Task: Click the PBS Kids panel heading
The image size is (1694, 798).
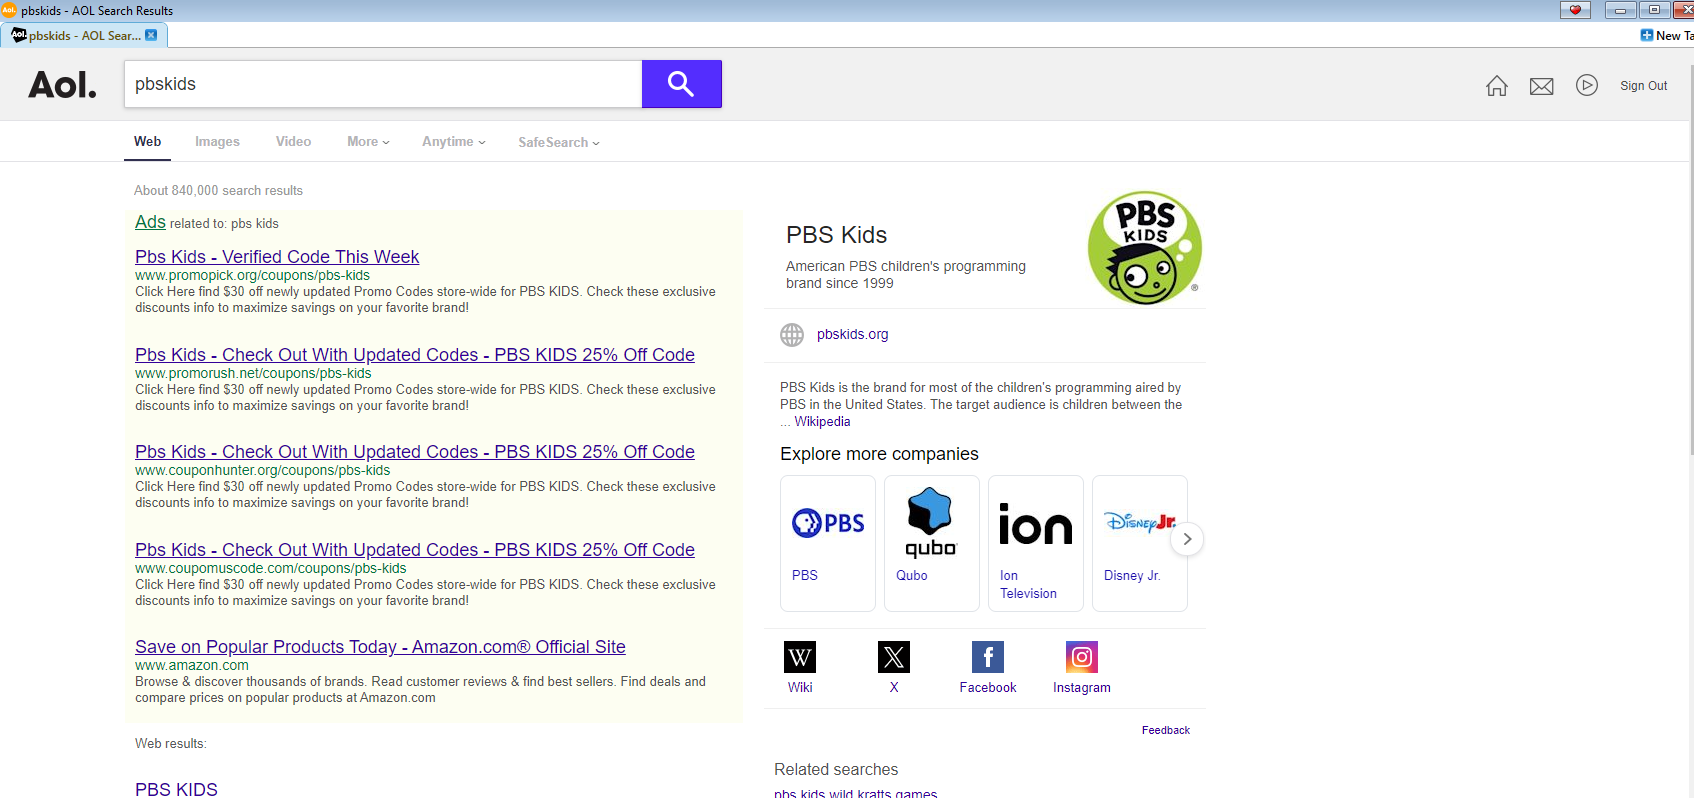Action: pyautogui.click(x=836, y=235)
